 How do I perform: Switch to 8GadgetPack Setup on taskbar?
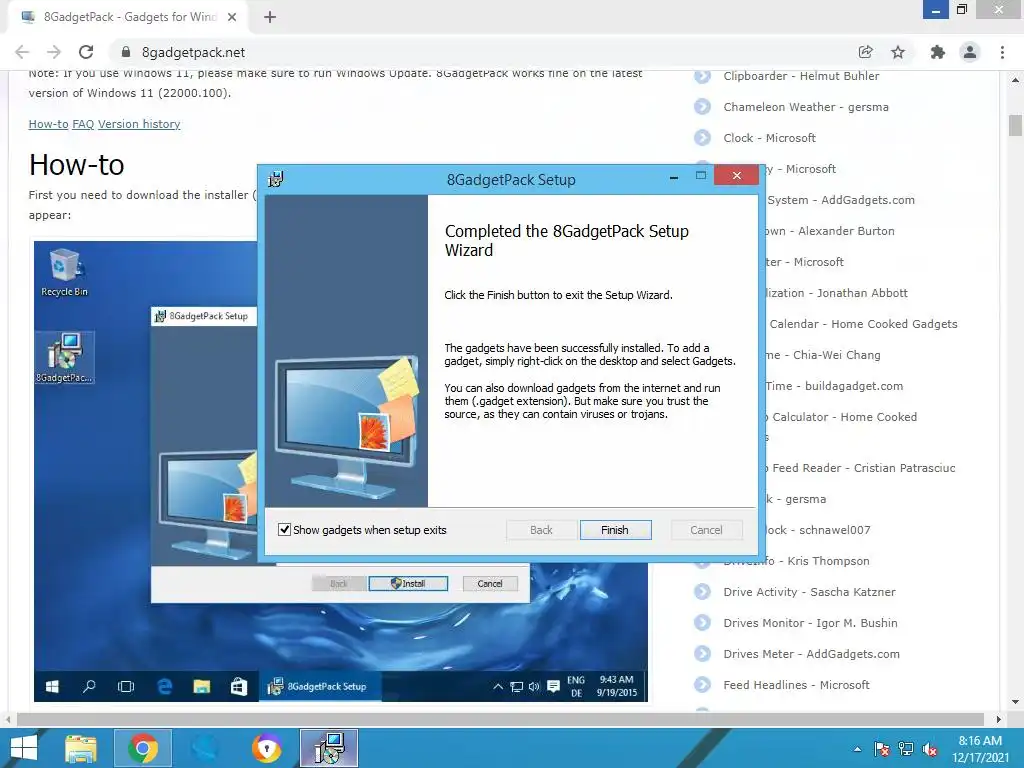(x=328, y=748)
